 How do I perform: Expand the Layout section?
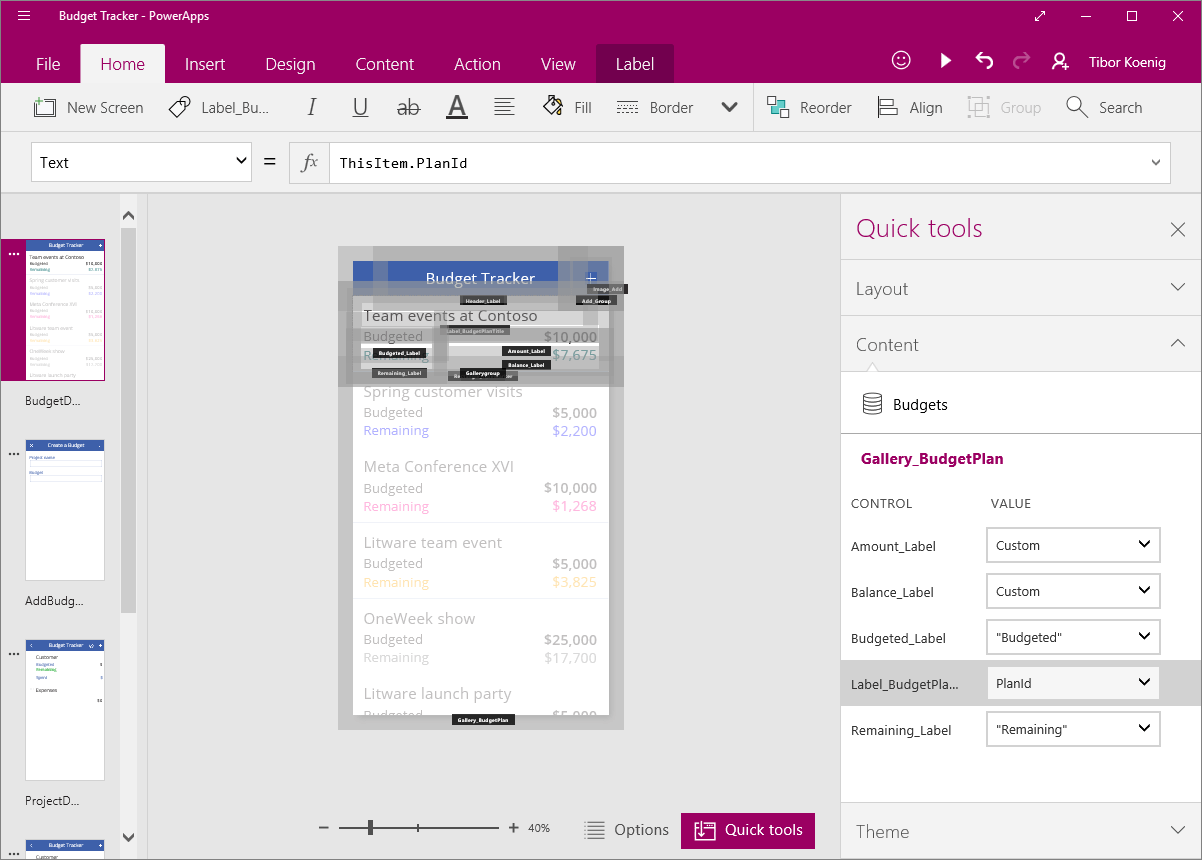click(1021, 288)
